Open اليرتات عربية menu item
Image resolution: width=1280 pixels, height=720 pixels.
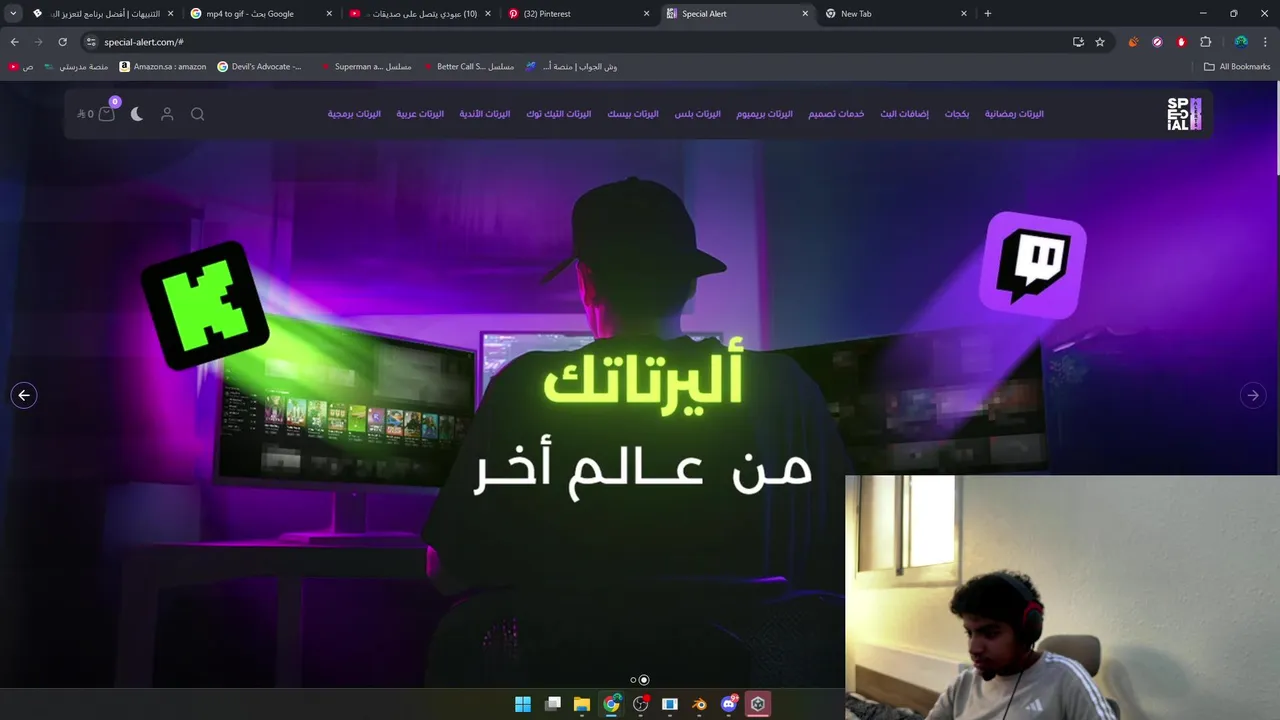[x=420, y=114]
